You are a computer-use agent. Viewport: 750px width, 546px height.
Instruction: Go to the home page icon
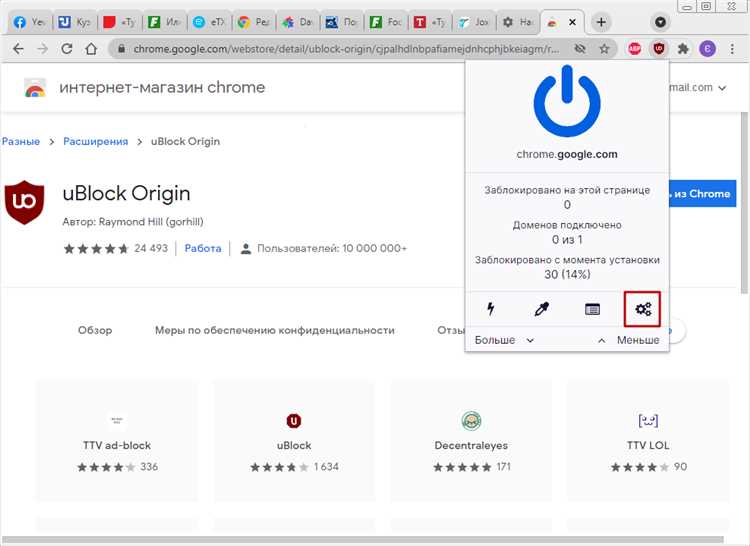(91, 48)
